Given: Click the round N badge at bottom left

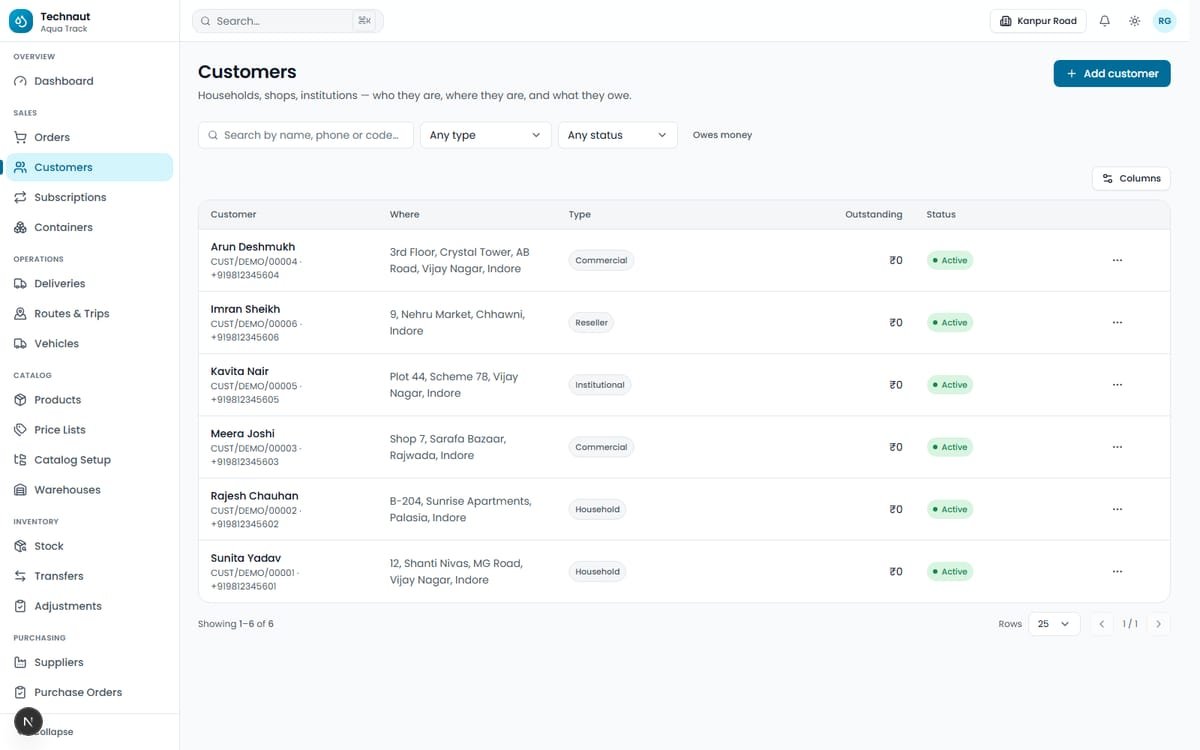Looking at the screenshot, I should 28,721.
